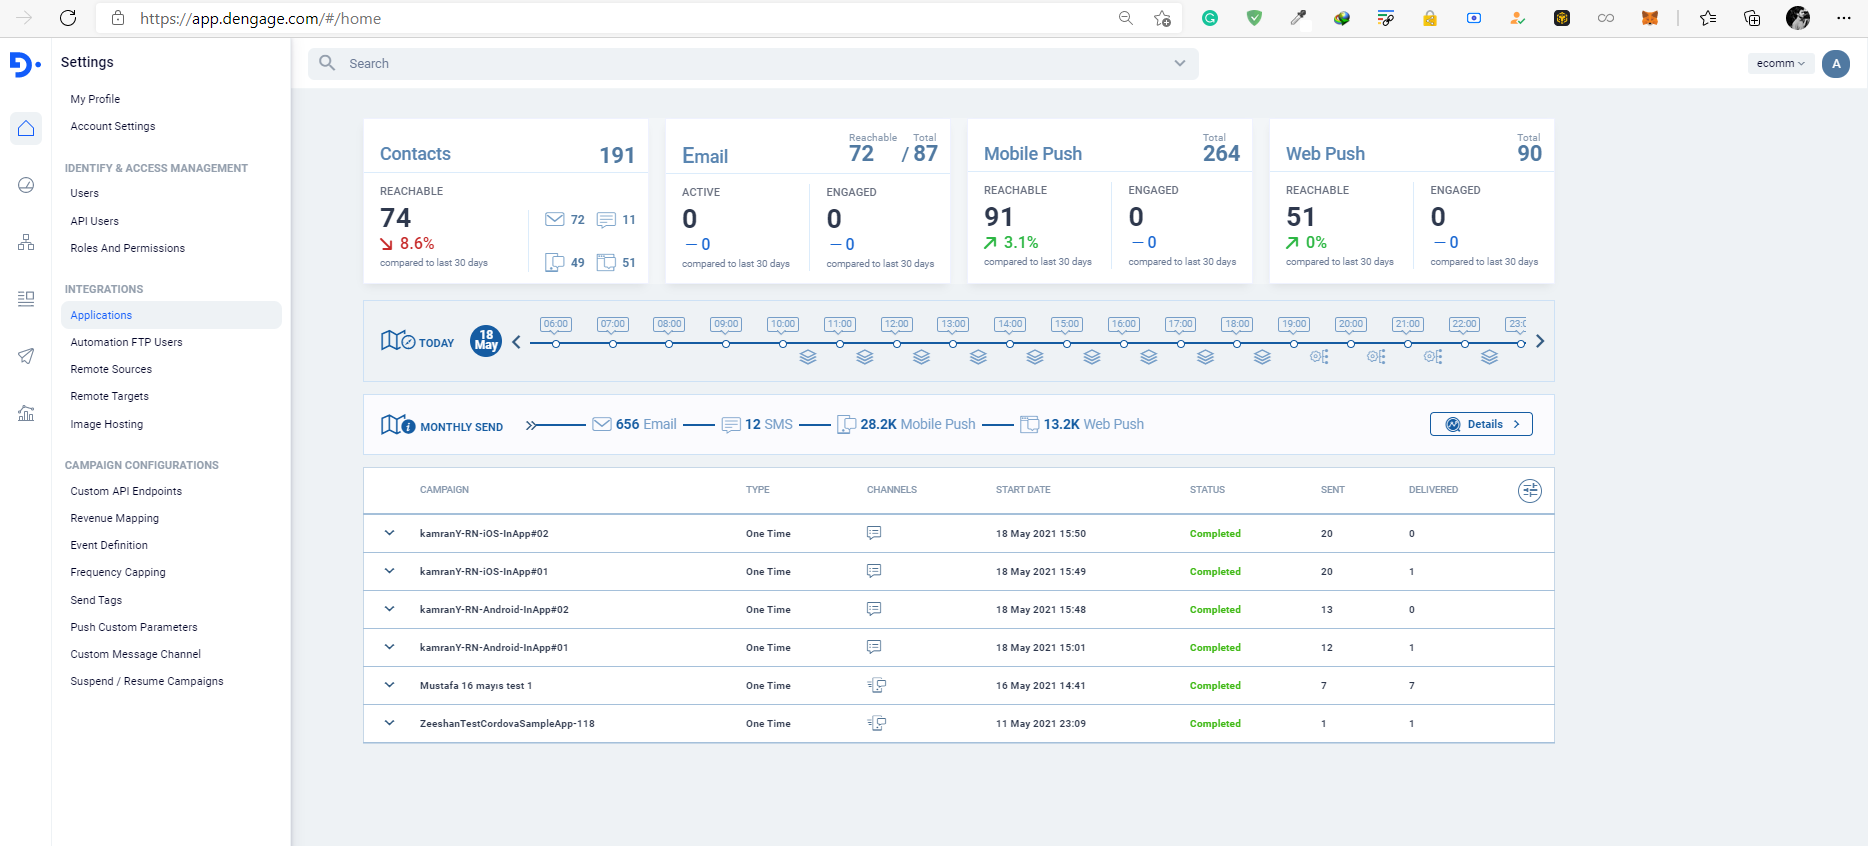Click the home icon in left sidebar
Viewport: 1868px width, 846px height.
(x=26, y=128)
